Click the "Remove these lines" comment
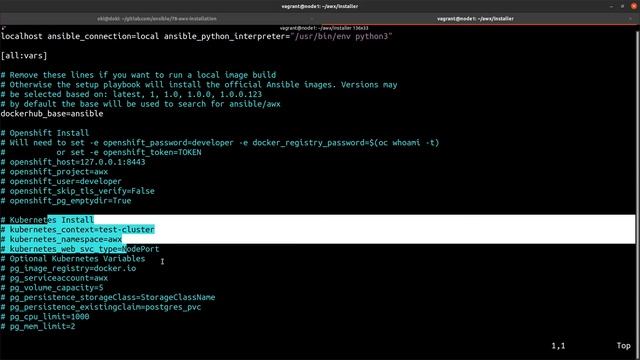The image size is (640, 360). [138, 75]
